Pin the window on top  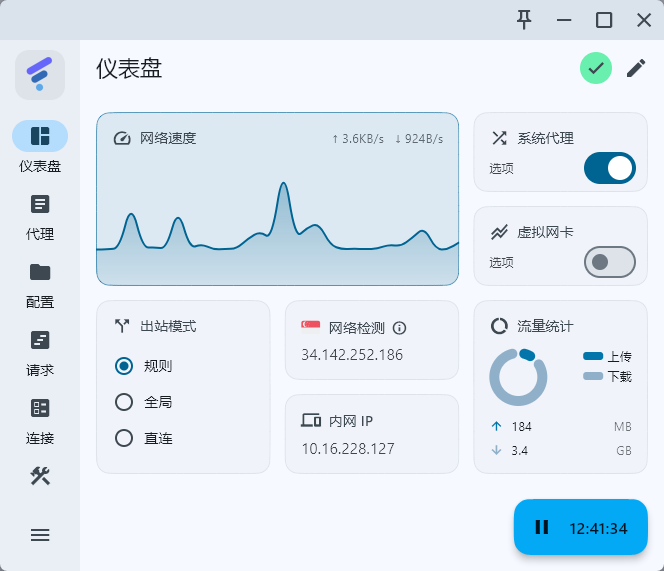coord(524,20)
